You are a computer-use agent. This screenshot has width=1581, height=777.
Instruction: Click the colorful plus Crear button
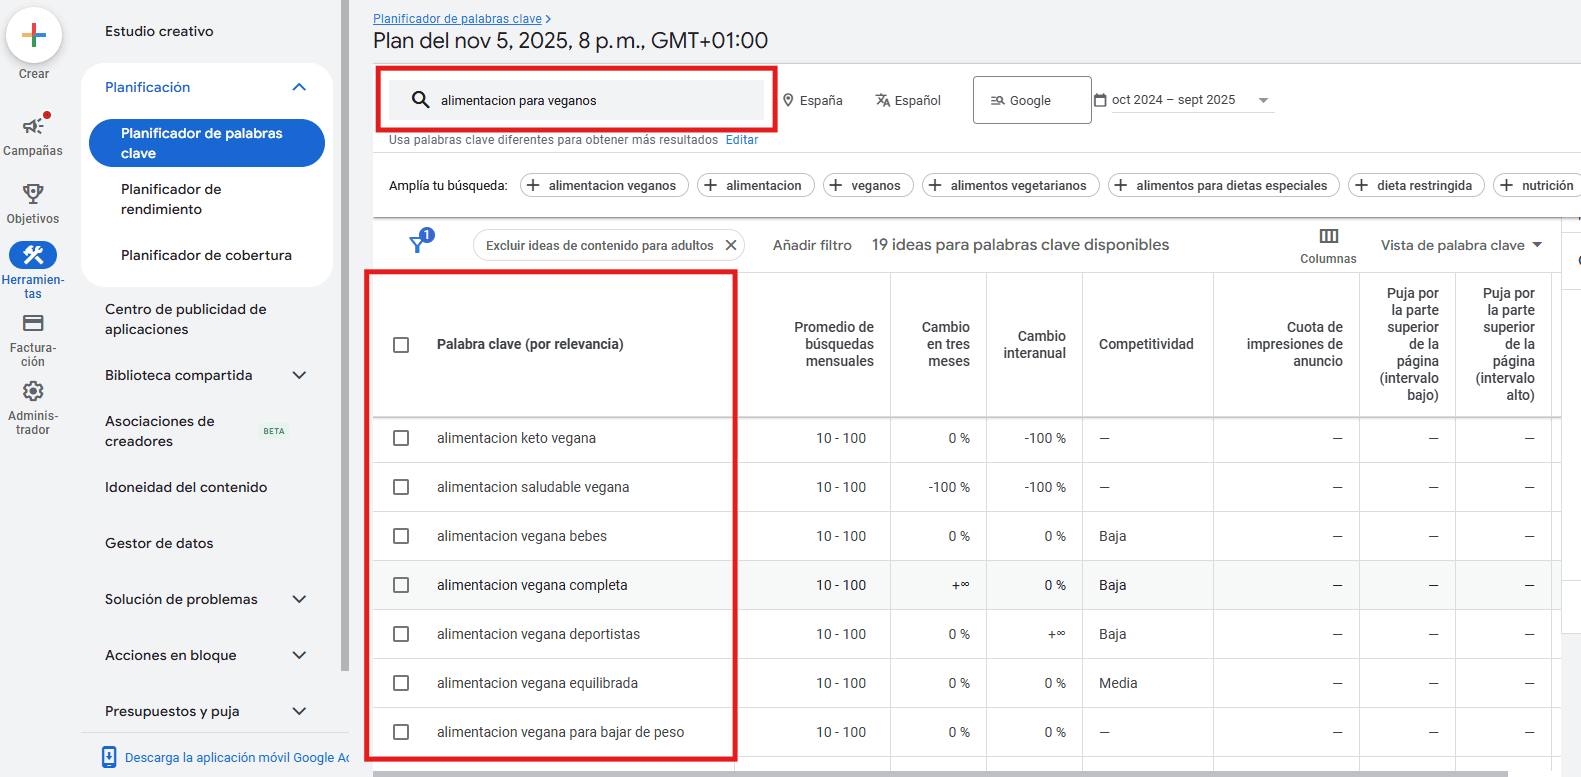34,35
